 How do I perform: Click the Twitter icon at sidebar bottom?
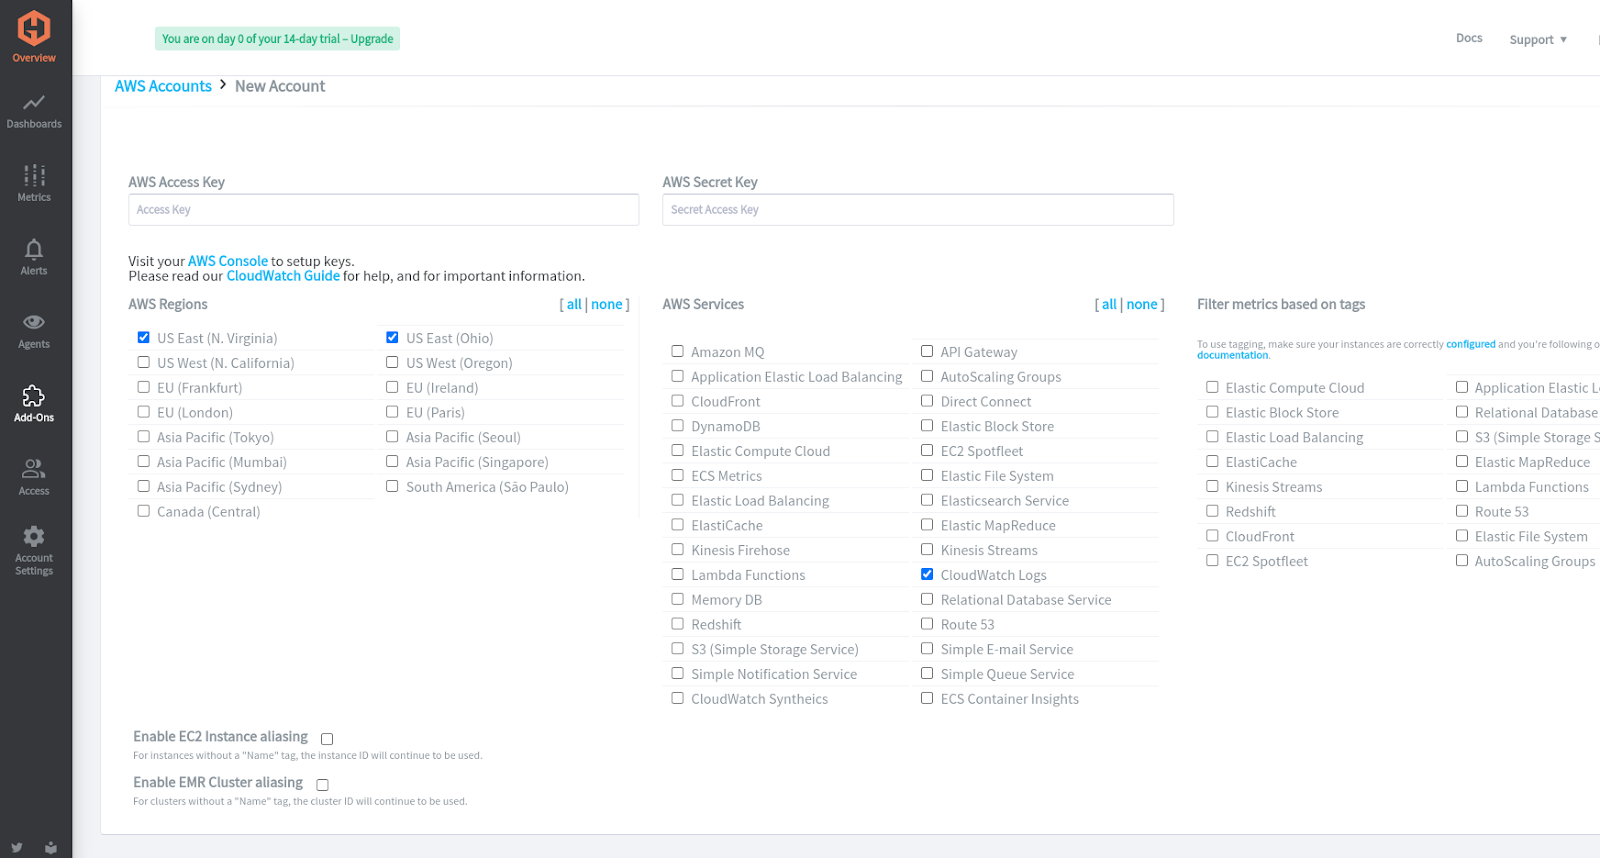(17, 847)
